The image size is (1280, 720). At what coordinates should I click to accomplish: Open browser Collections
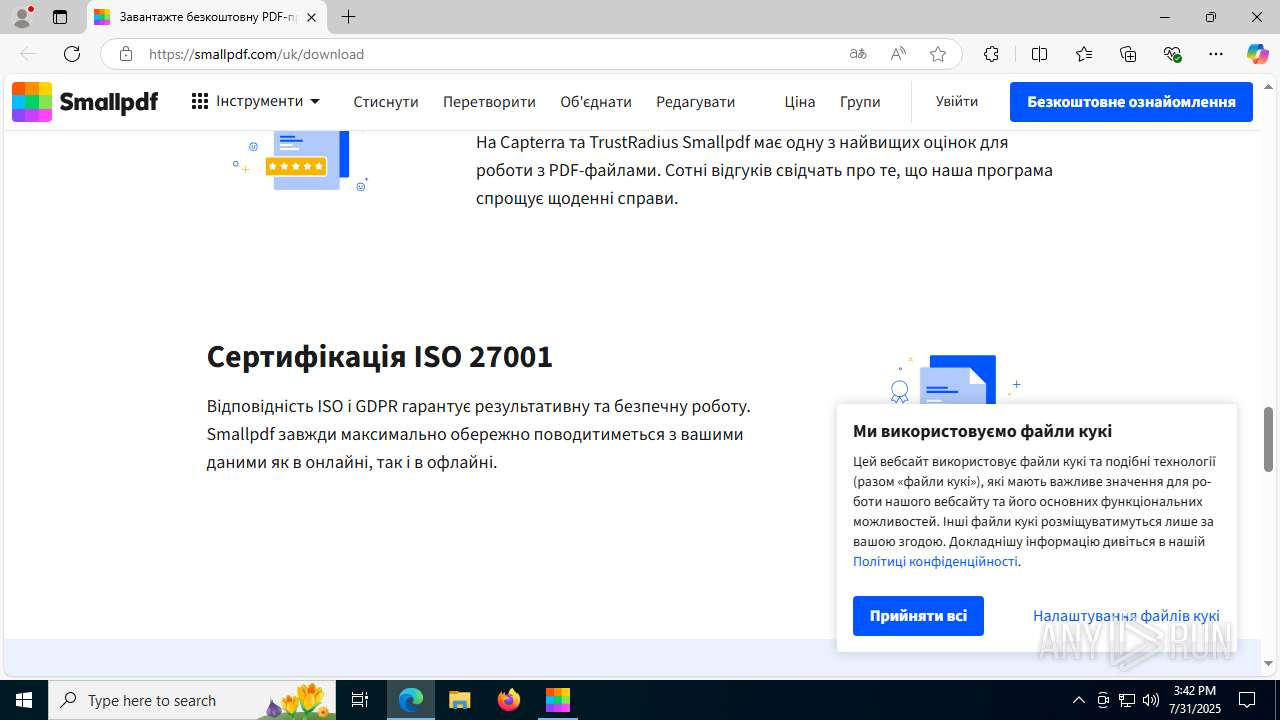pos(1128,54)
